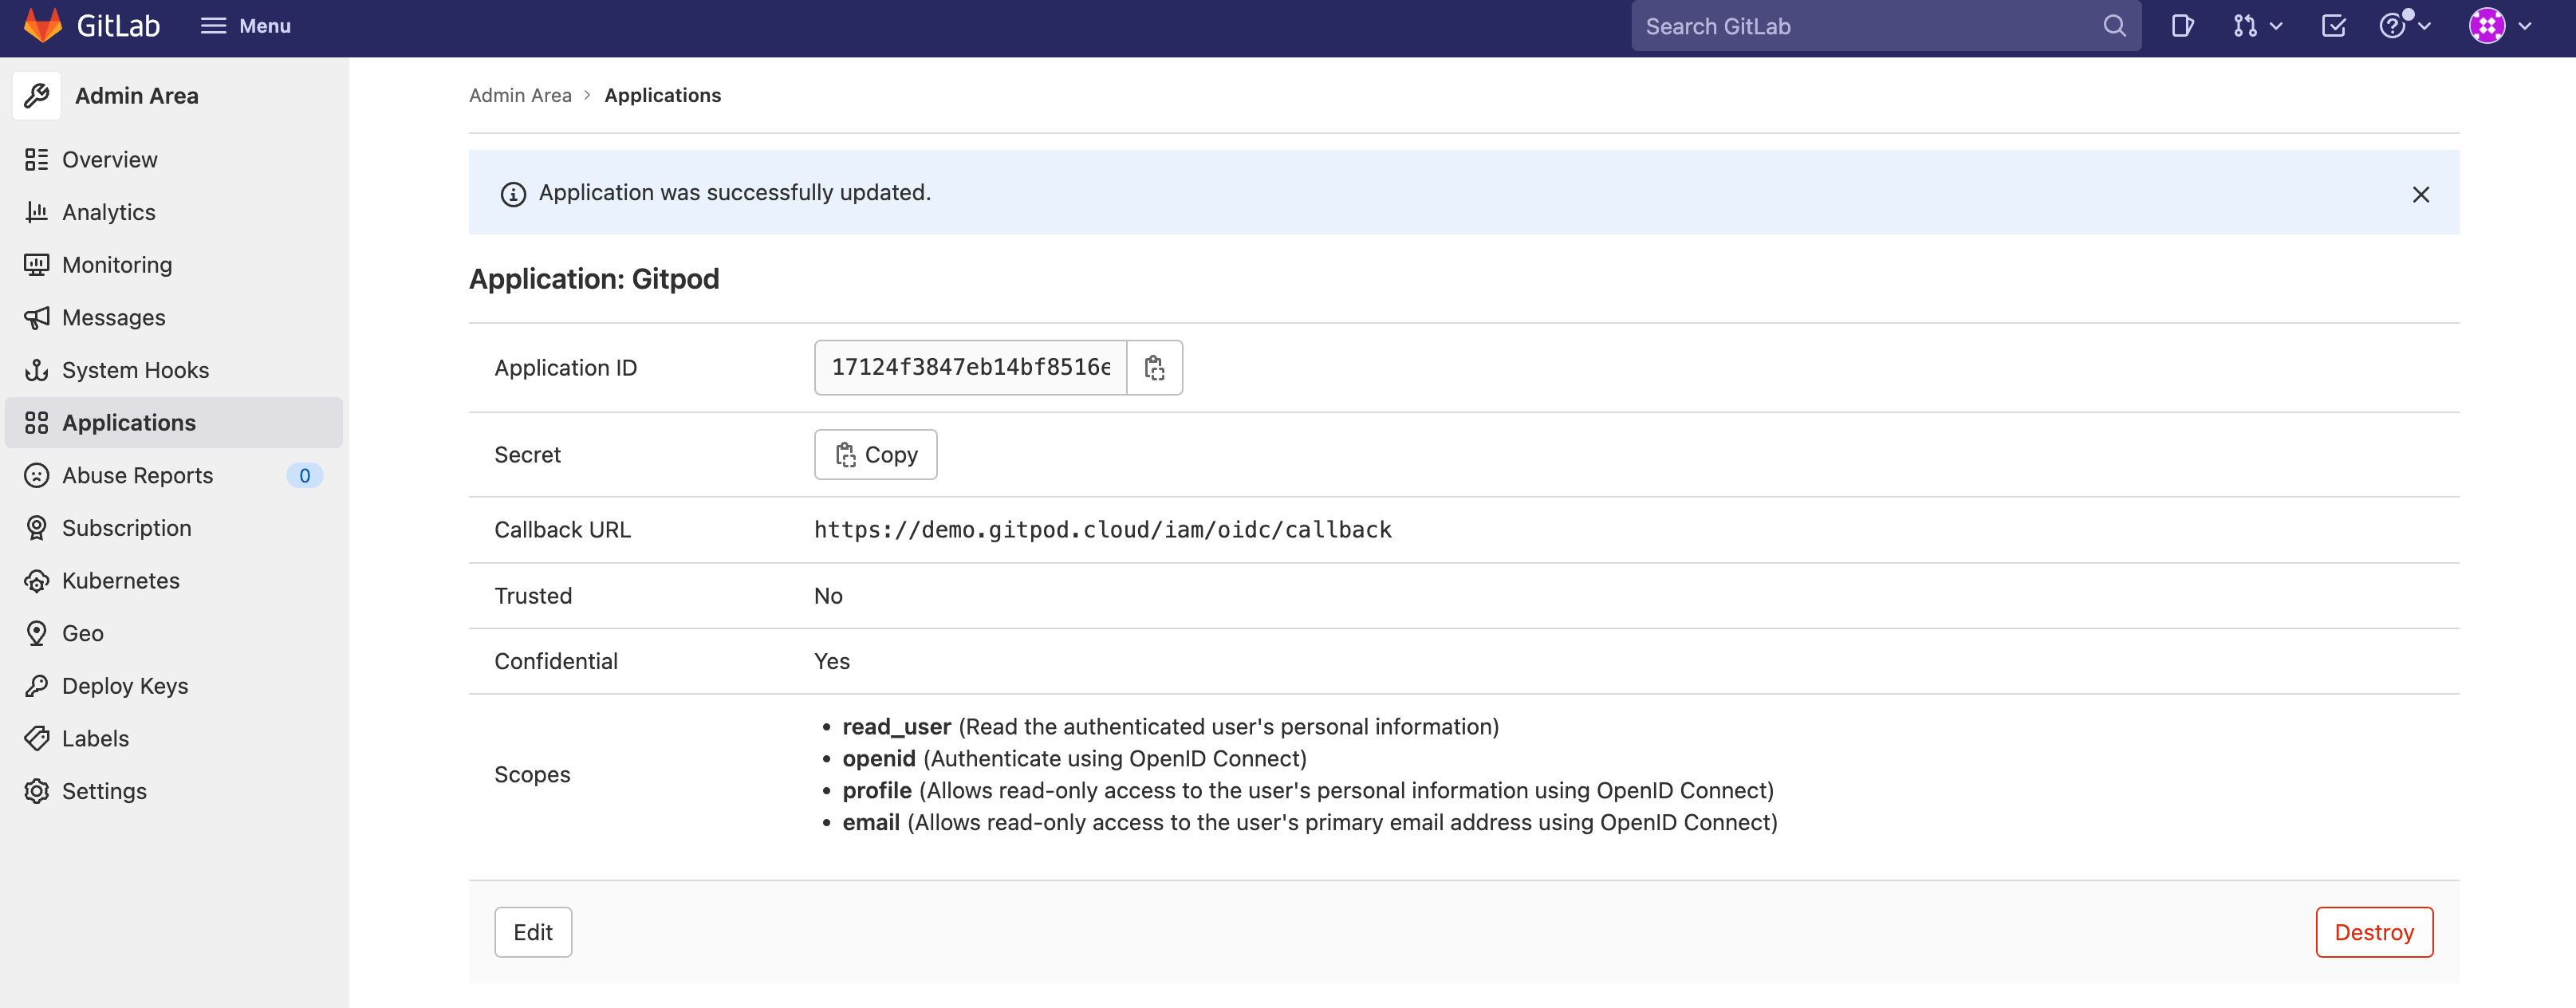The width and height of the screenshot is (2576, 1008).
Task: Dismiss the successfully updated alert
Action: [x=2420, y=194]
